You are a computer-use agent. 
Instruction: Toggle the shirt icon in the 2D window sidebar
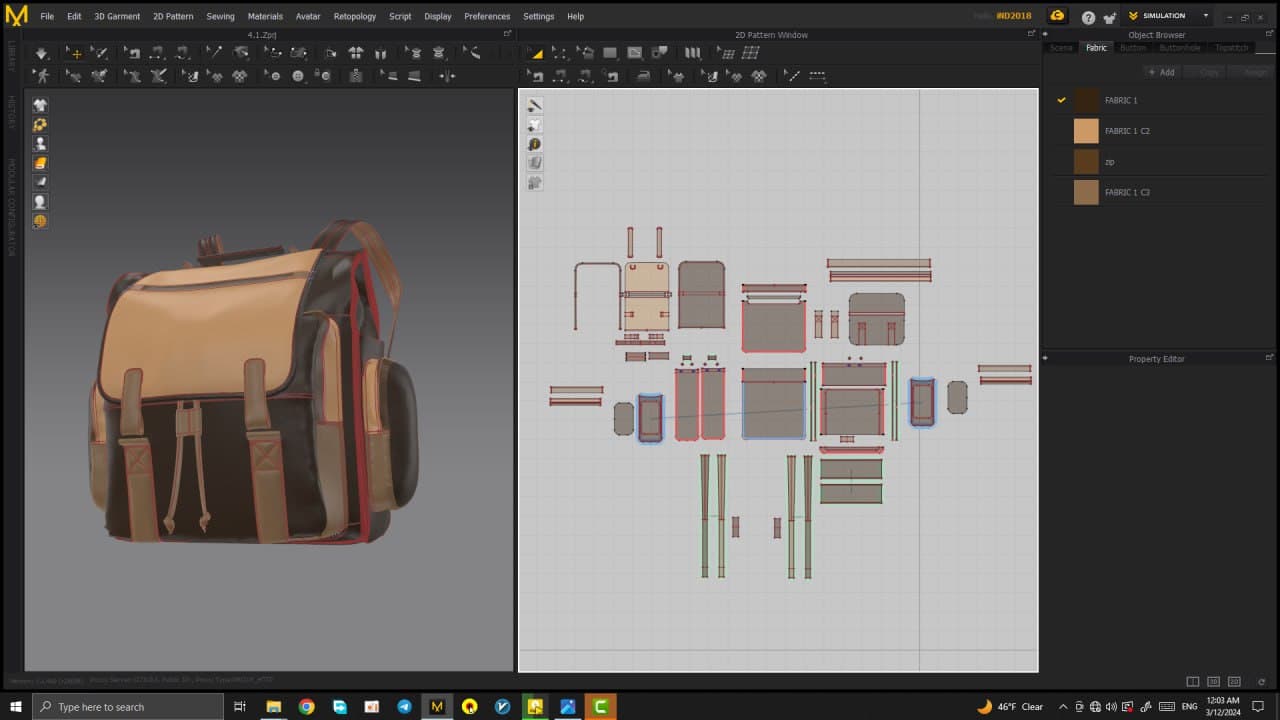tap(535, 125)
